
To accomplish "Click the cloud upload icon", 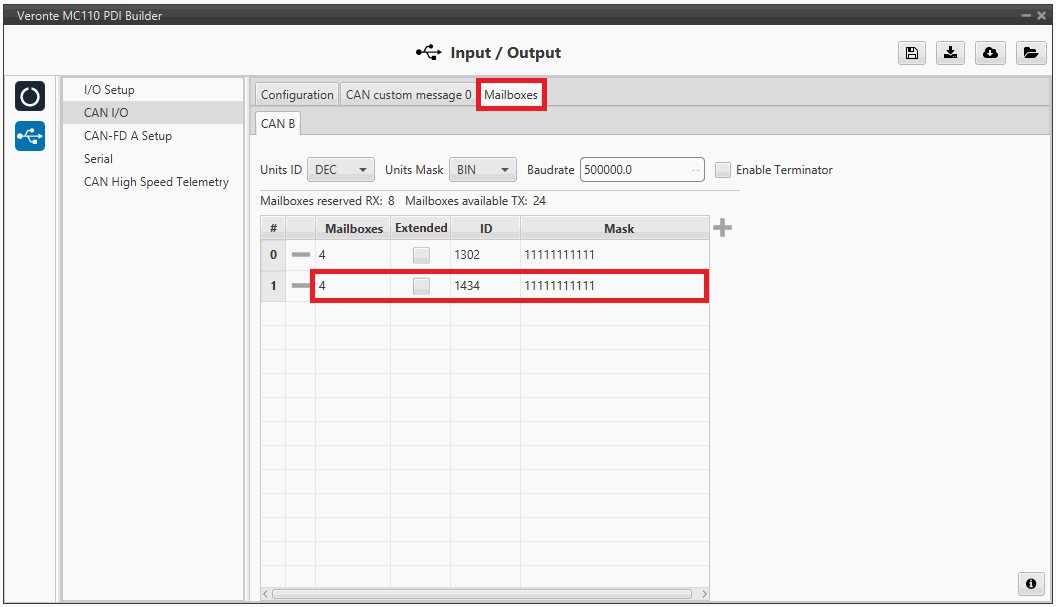I will 990,54.
